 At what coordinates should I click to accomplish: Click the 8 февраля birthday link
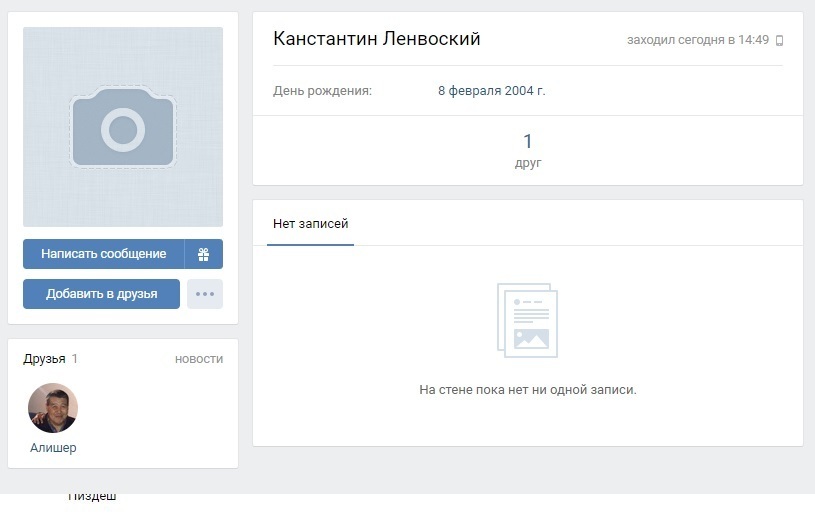(473, 91)
